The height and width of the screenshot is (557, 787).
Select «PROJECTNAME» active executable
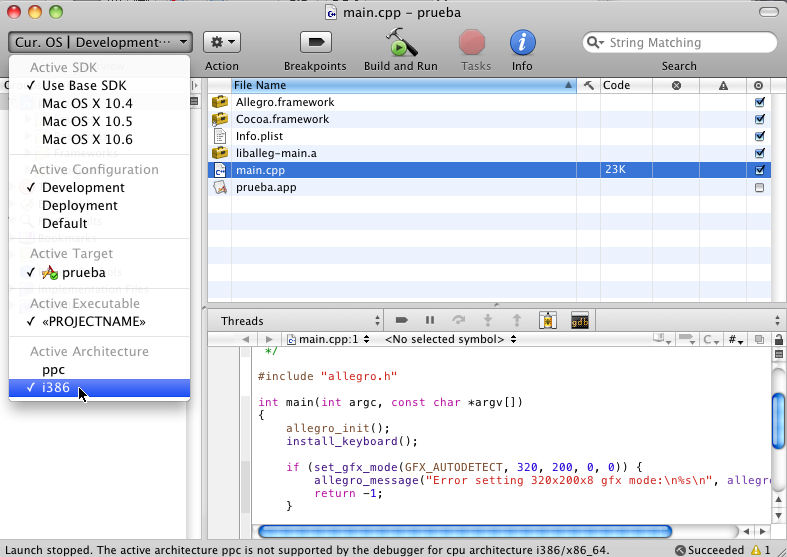coord(99,322)
